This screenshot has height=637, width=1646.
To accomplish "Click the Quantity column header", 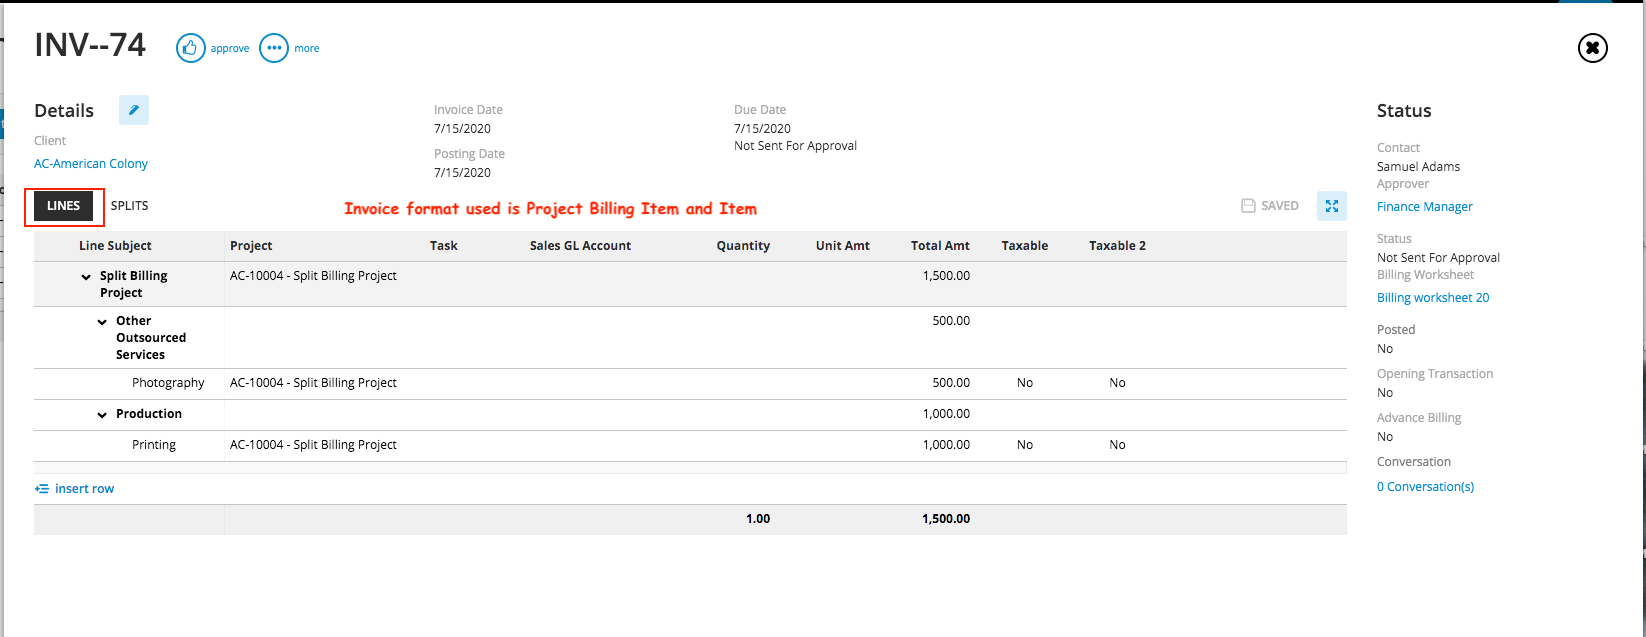I will (743, 246).
